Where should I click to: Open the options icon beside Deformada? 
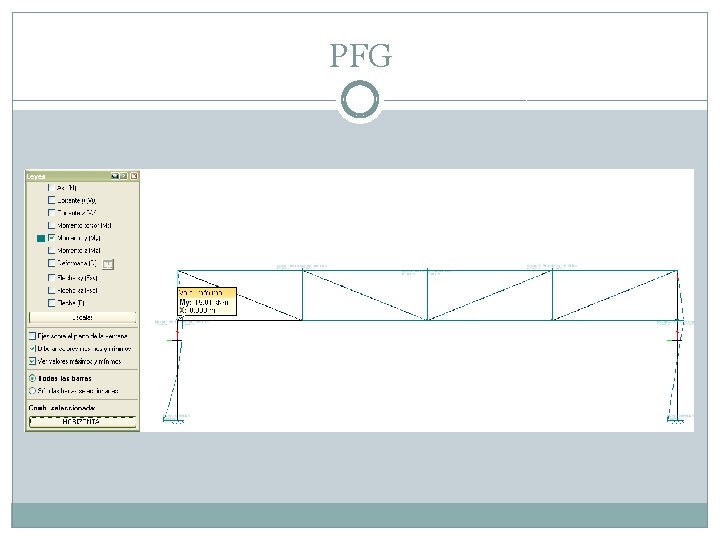coord(107,264)
